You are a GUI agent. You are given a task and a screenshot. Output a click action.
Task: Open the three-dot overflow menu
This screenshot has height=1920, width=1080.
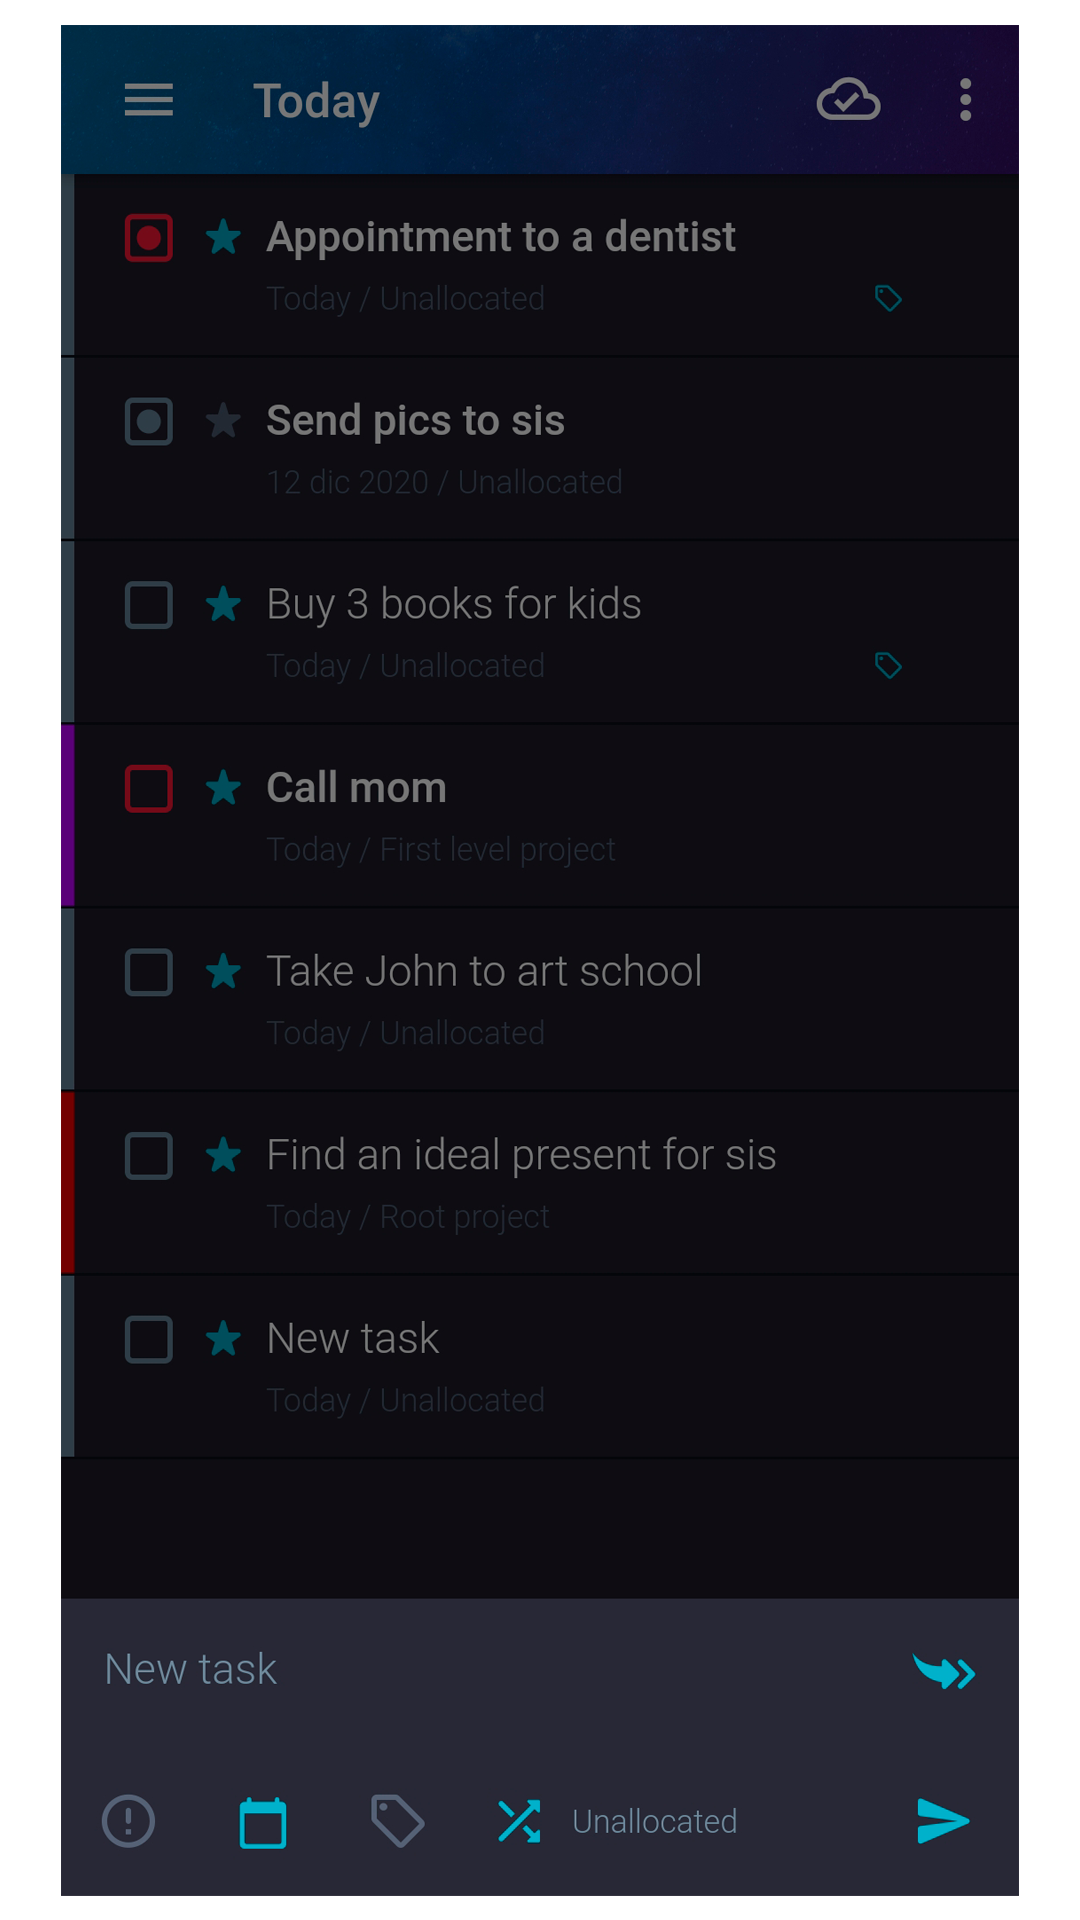965,100
